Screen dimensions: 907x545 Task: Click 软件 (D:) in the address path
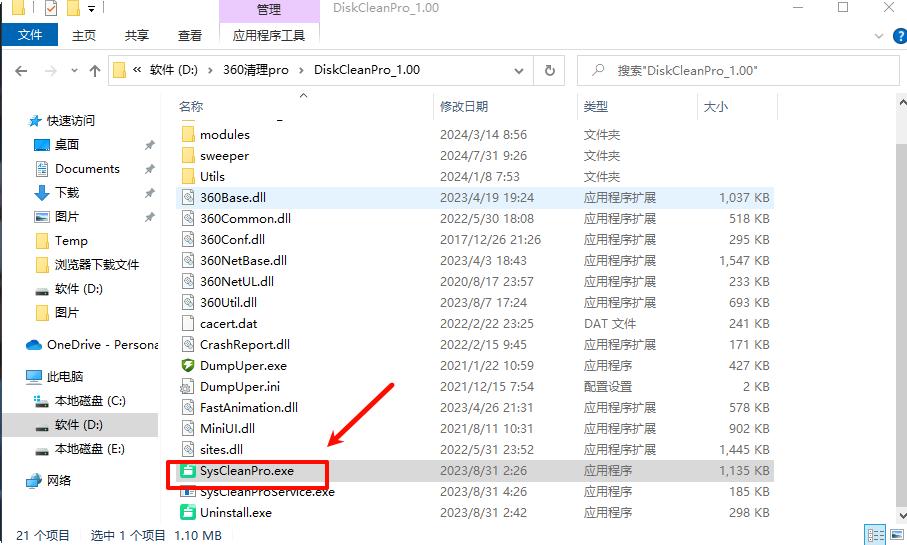tap(174, 70)
